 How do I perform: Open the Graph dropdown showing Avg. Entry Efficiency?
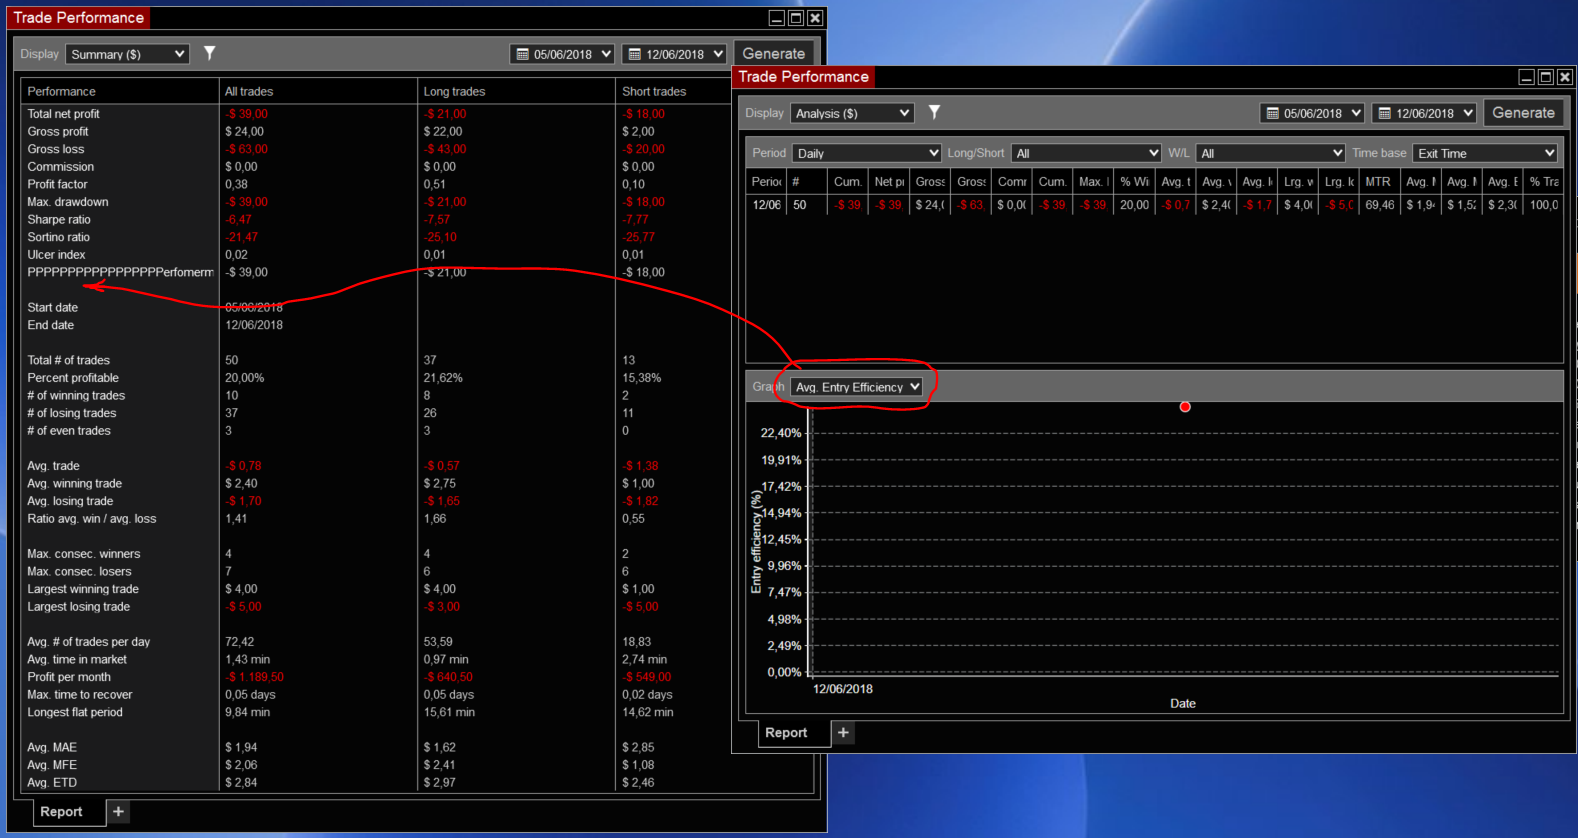point(857,387)
